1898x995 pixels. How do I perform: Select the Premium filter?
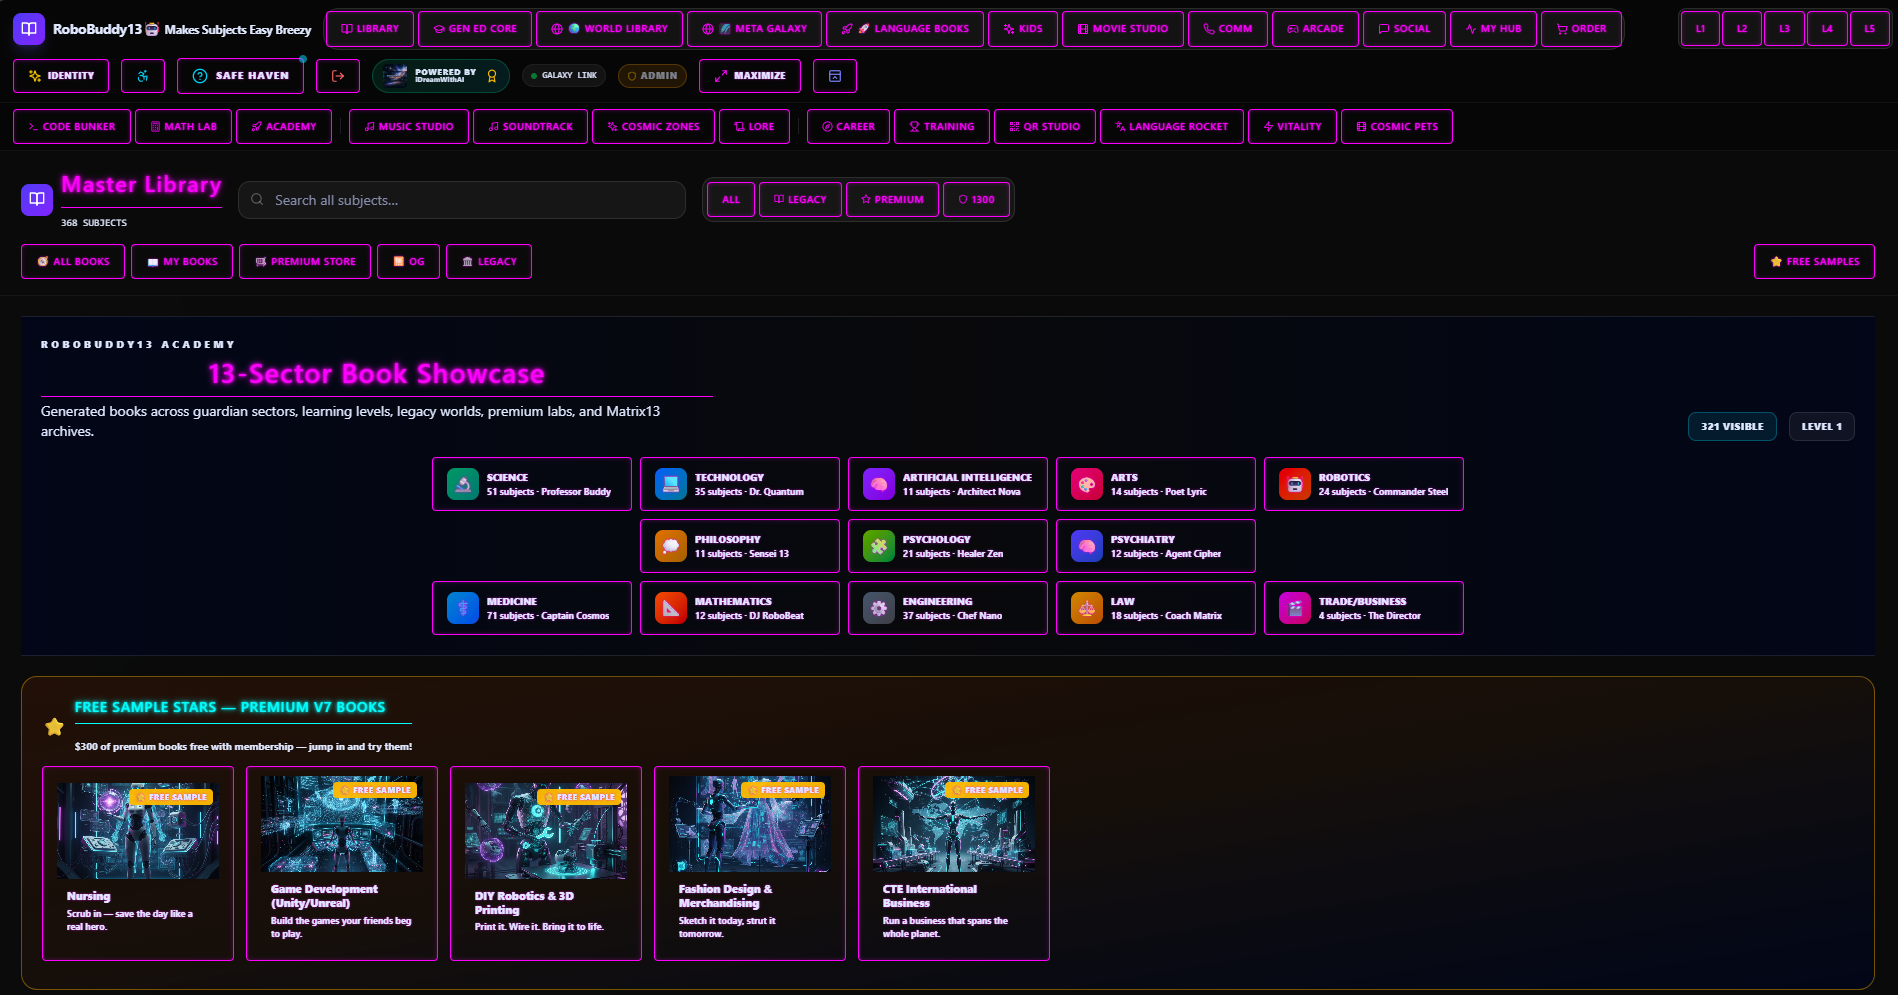click(x=892, y=200)
